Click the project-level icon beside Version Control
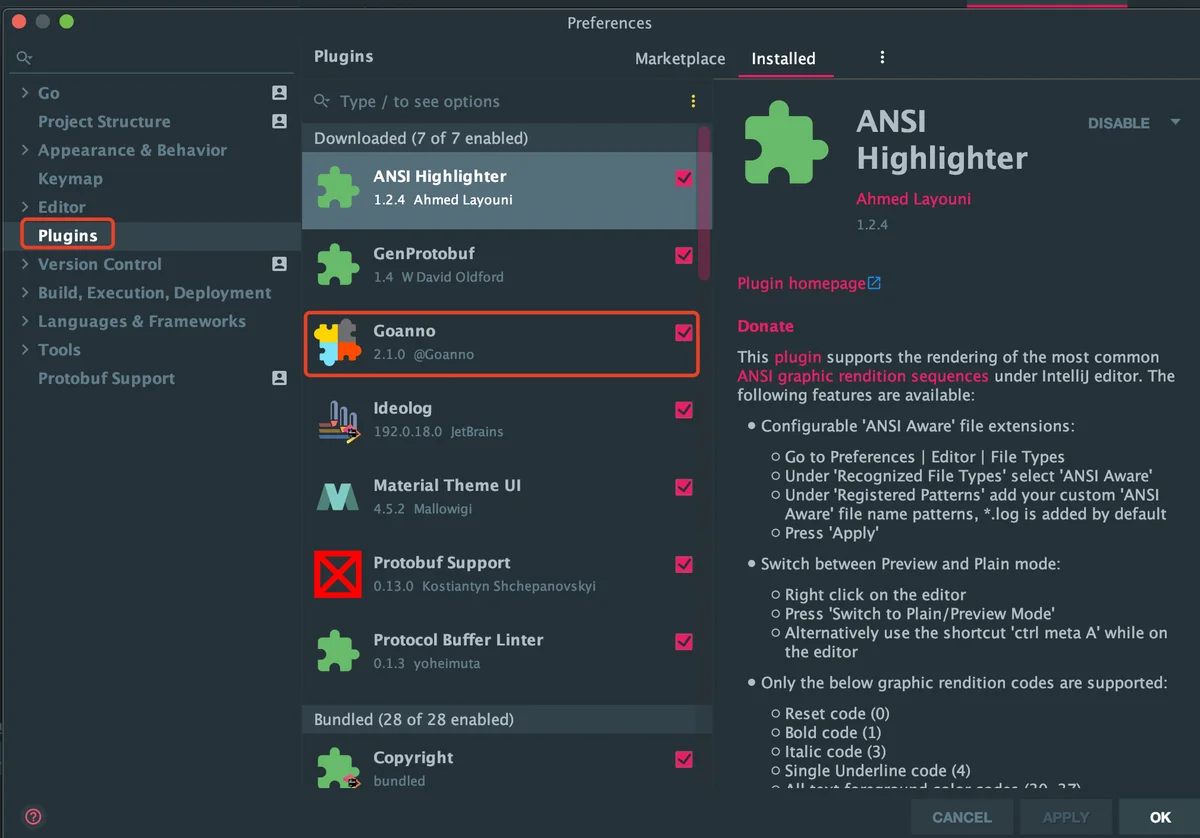This screenshot has height=838, width=1200. tap(279, 264)
